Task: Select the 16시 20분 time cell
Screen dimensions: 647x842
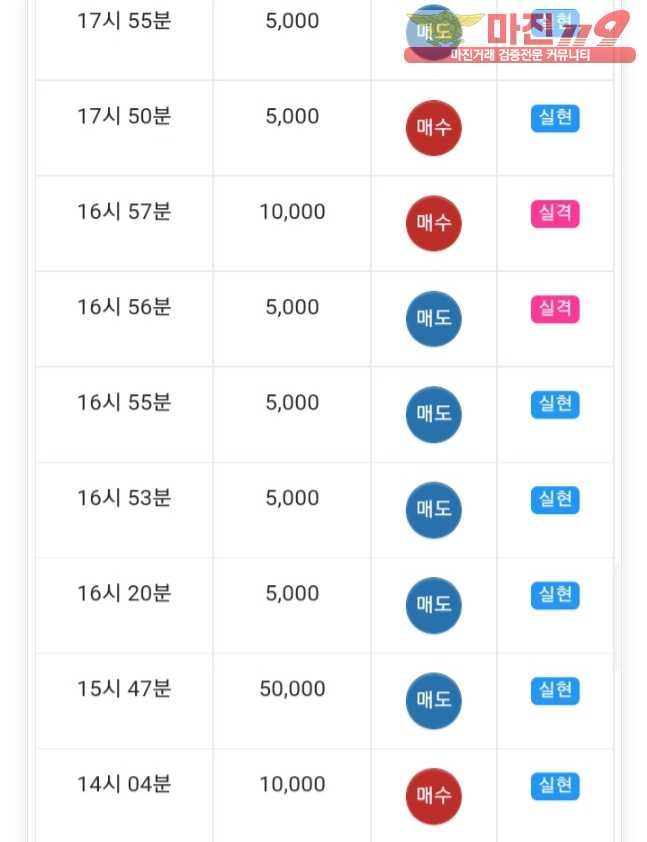Action: pos(124,593)
